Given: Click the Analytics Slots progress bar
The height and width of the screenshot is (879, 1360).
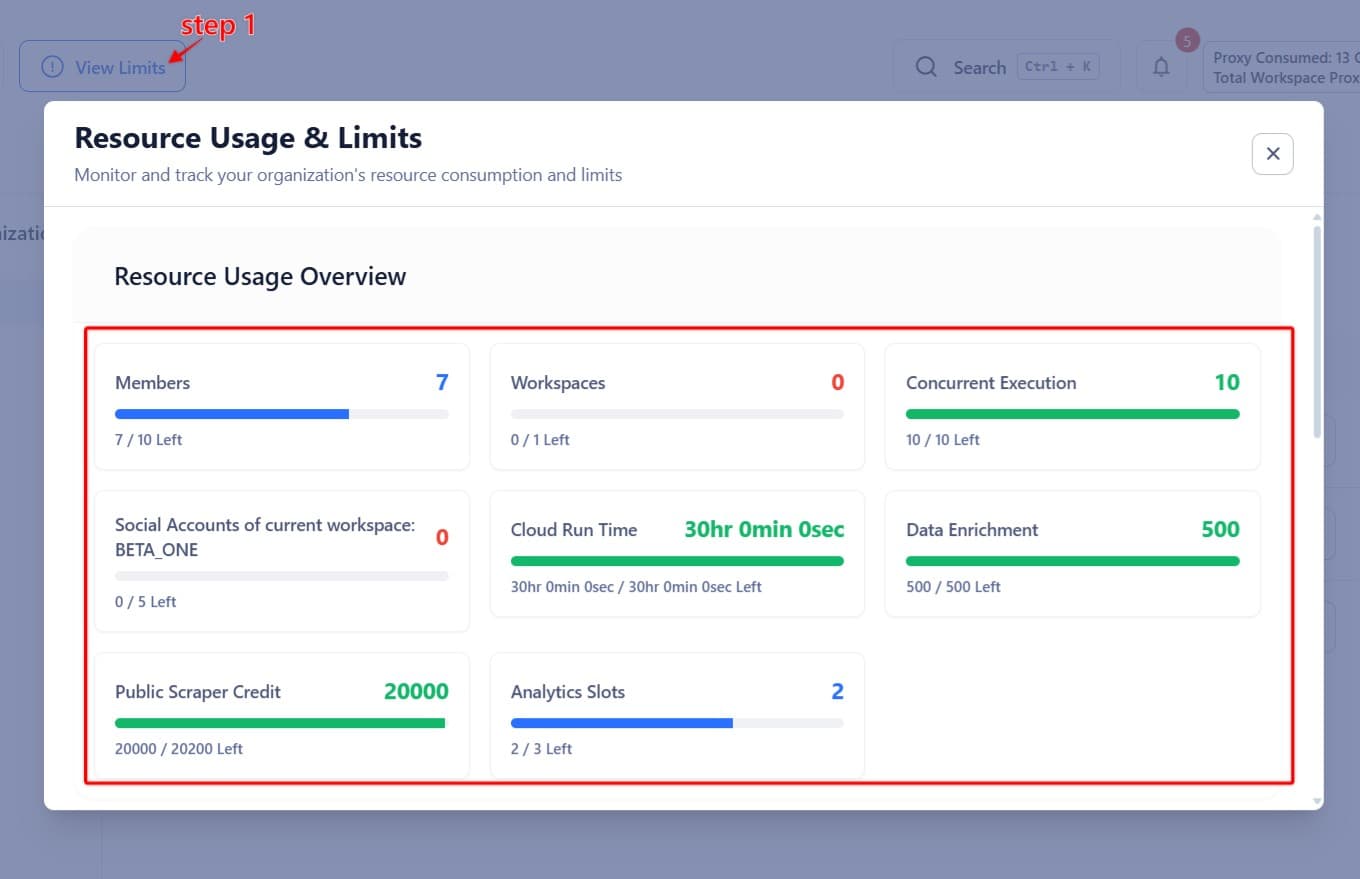Looking at the screenshot, I should point(676,723).
